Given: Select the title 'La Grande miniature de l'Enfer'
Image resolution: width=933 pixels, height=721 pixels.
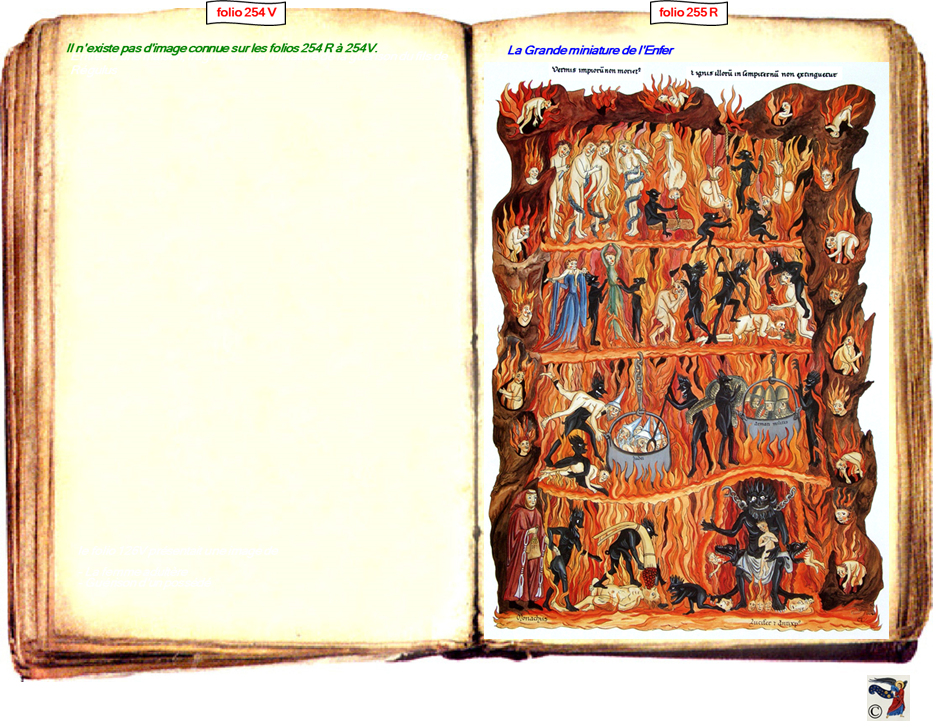Looking at the screenshot, I should tap(590, 51).
